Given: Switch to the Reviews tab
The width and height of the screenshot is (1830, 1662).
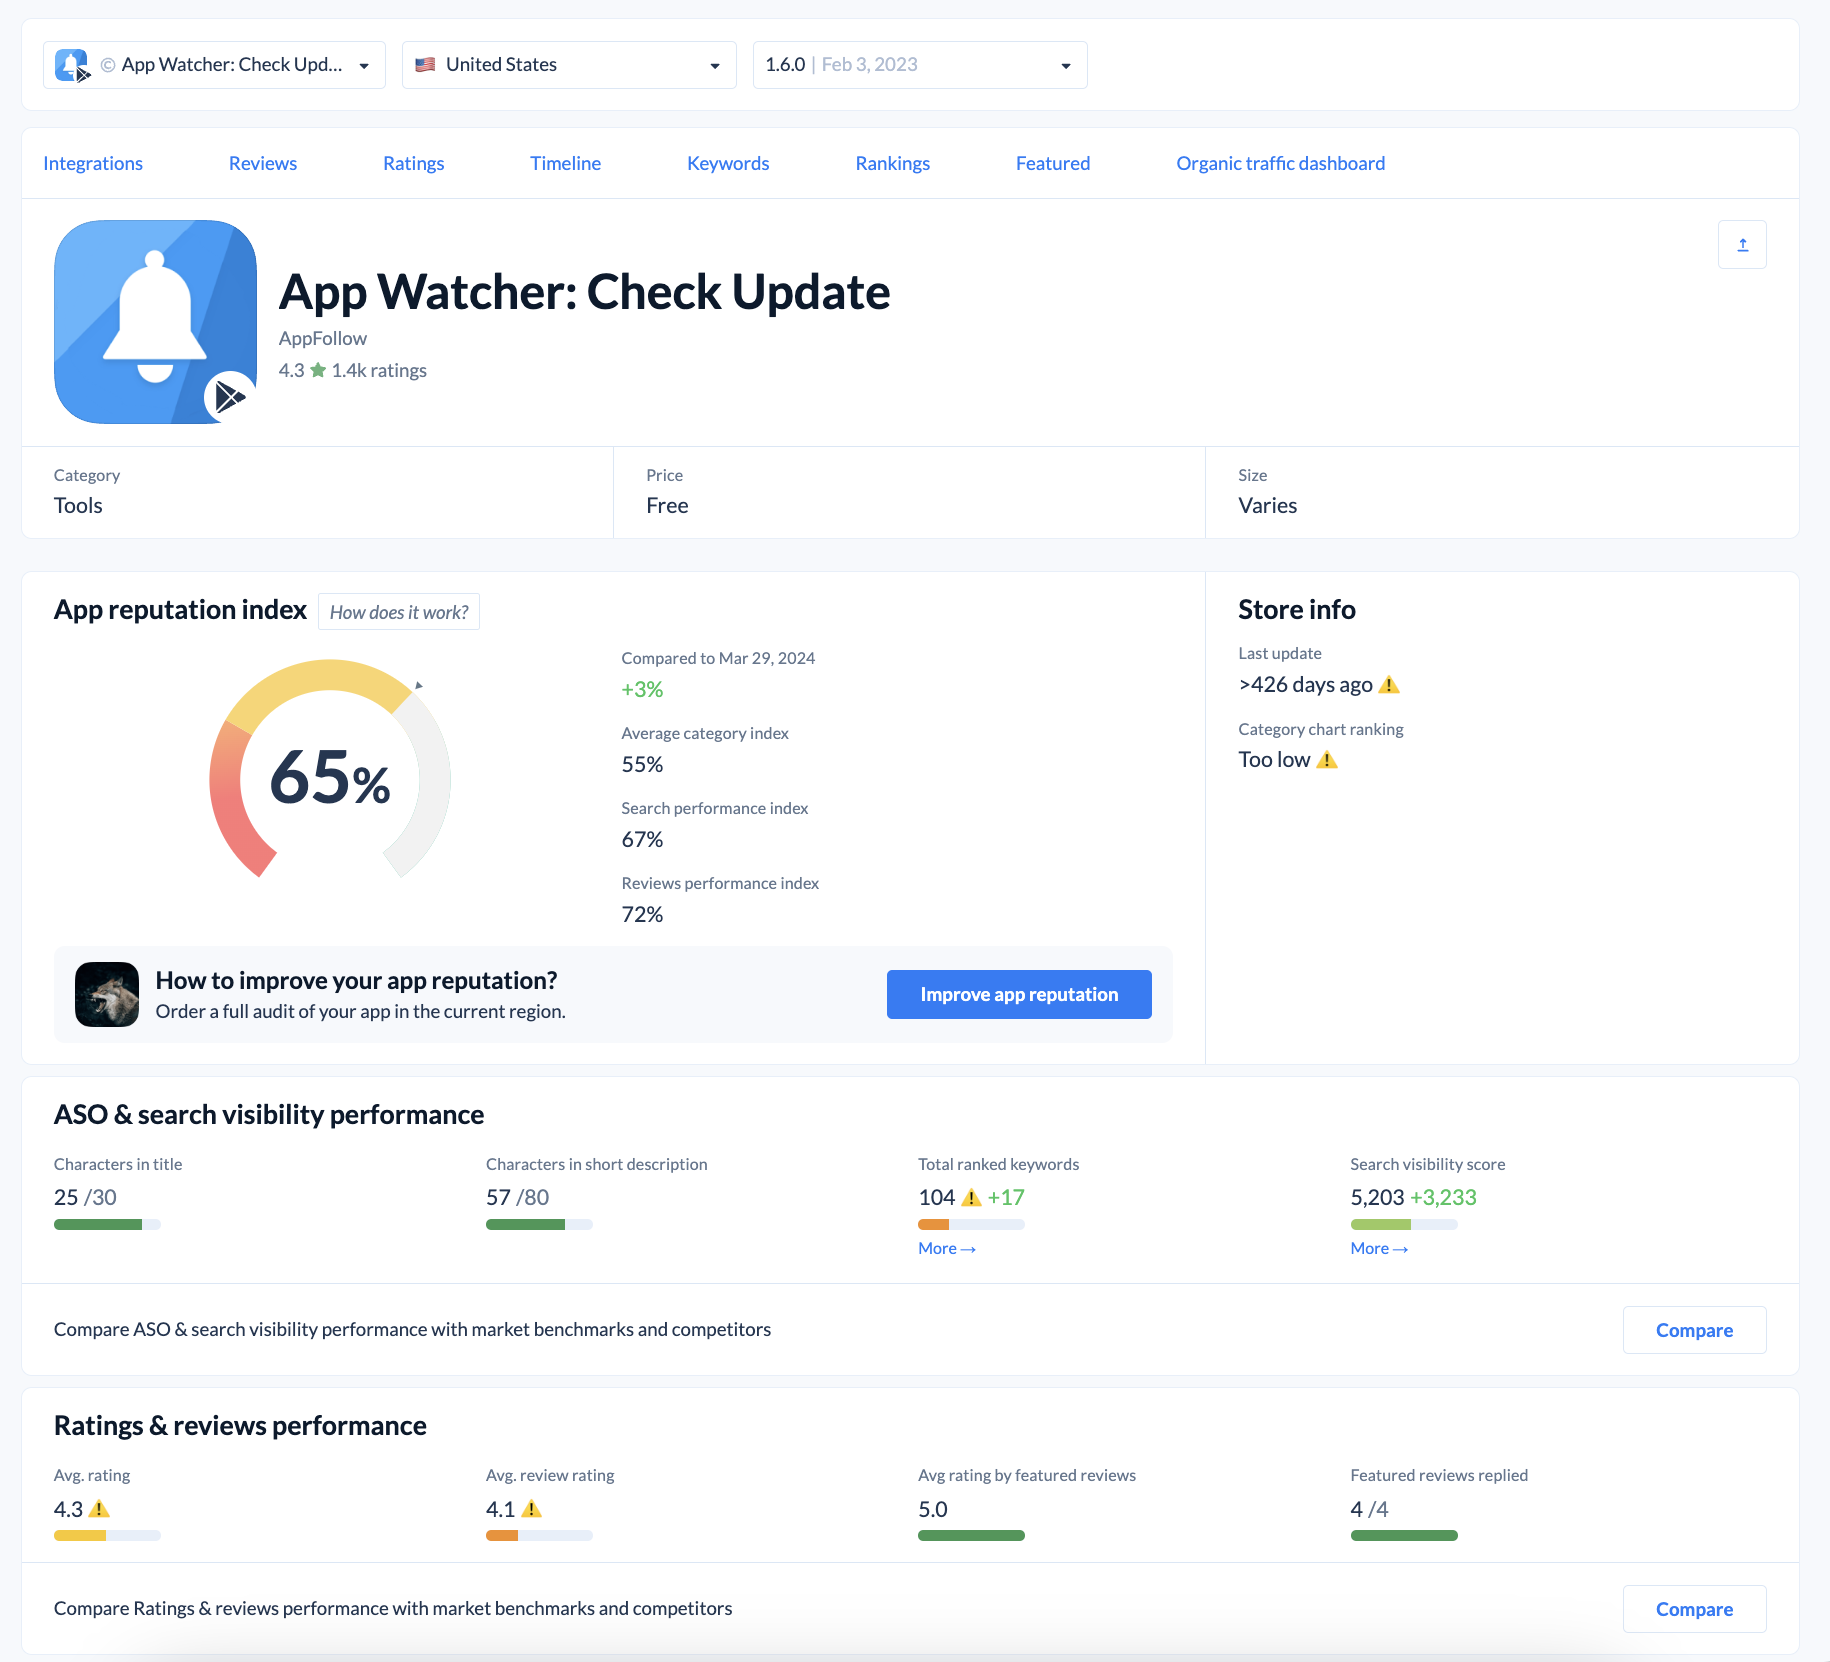Looking at the screenshot, I should point(262,163).
